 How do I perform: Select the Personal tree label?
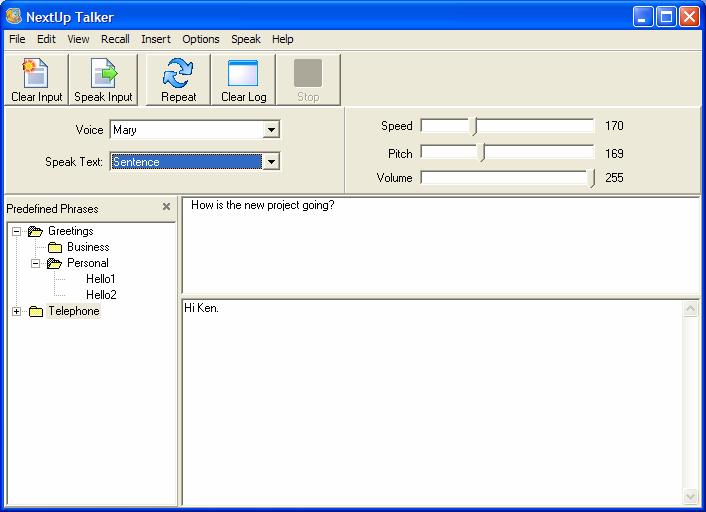click(x=87, y=263)
